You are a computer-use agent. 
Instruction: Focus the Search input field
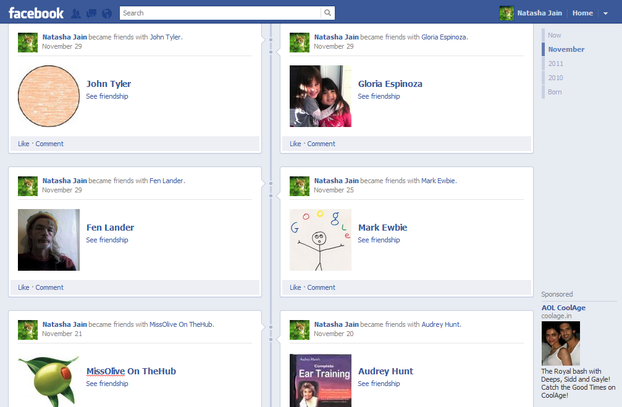point(220,13)
